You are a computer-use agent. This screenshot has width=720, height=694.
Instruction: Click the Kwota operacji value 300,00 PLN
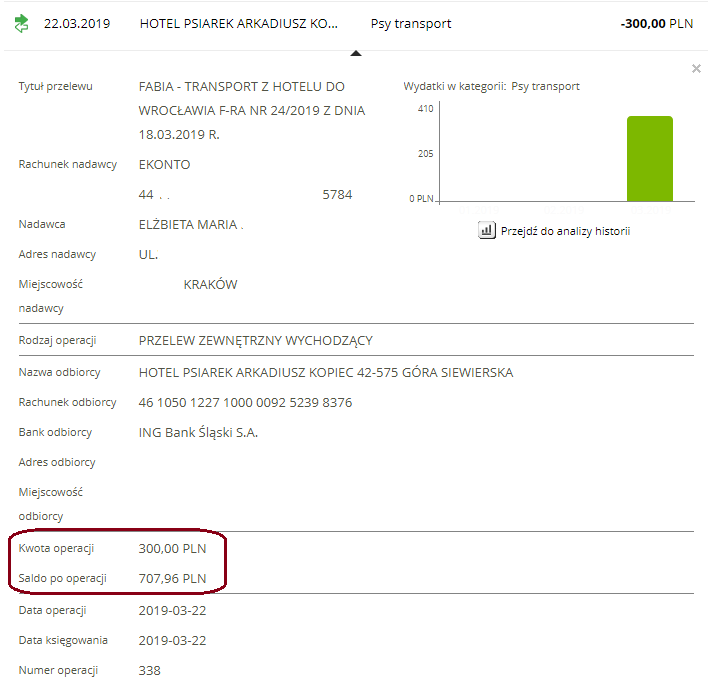pyautogui.click(x=172, y=549)
